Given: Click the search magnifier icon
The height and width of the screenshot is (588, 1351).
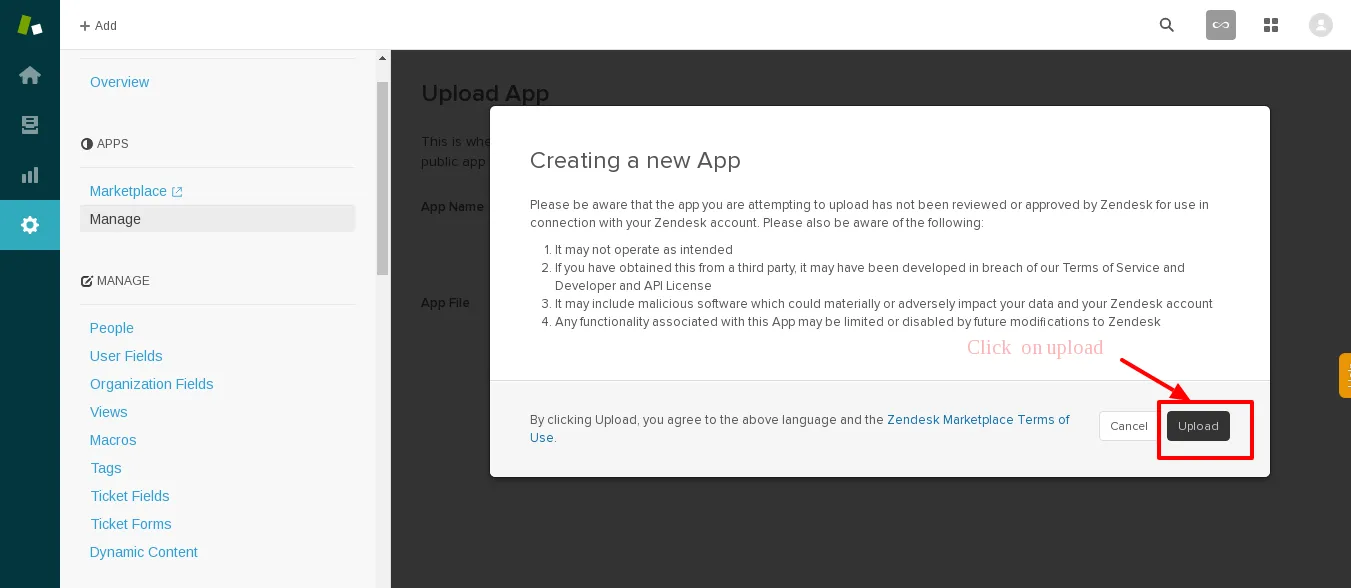Looking at the screenshot, I should [1167, 25].
